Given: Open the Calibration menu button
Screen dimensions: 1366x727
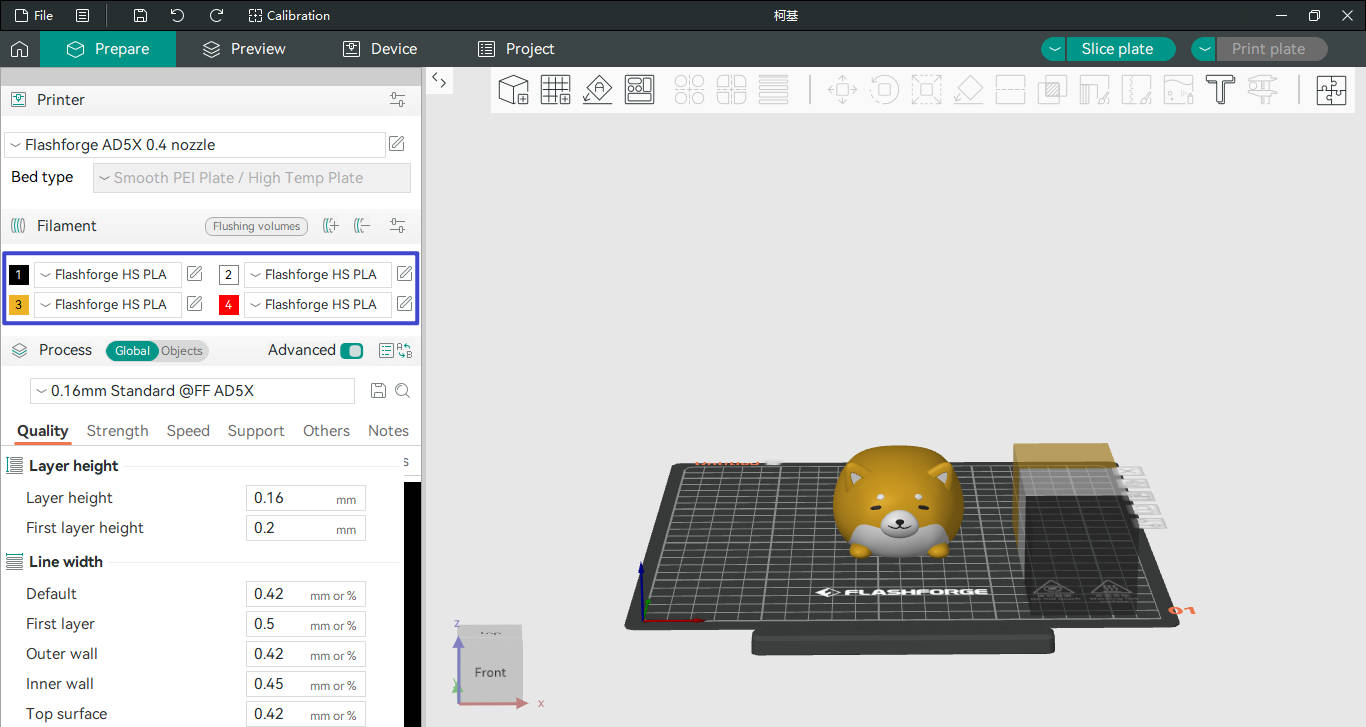Looking at the screenshot, I should coord(289,16).
